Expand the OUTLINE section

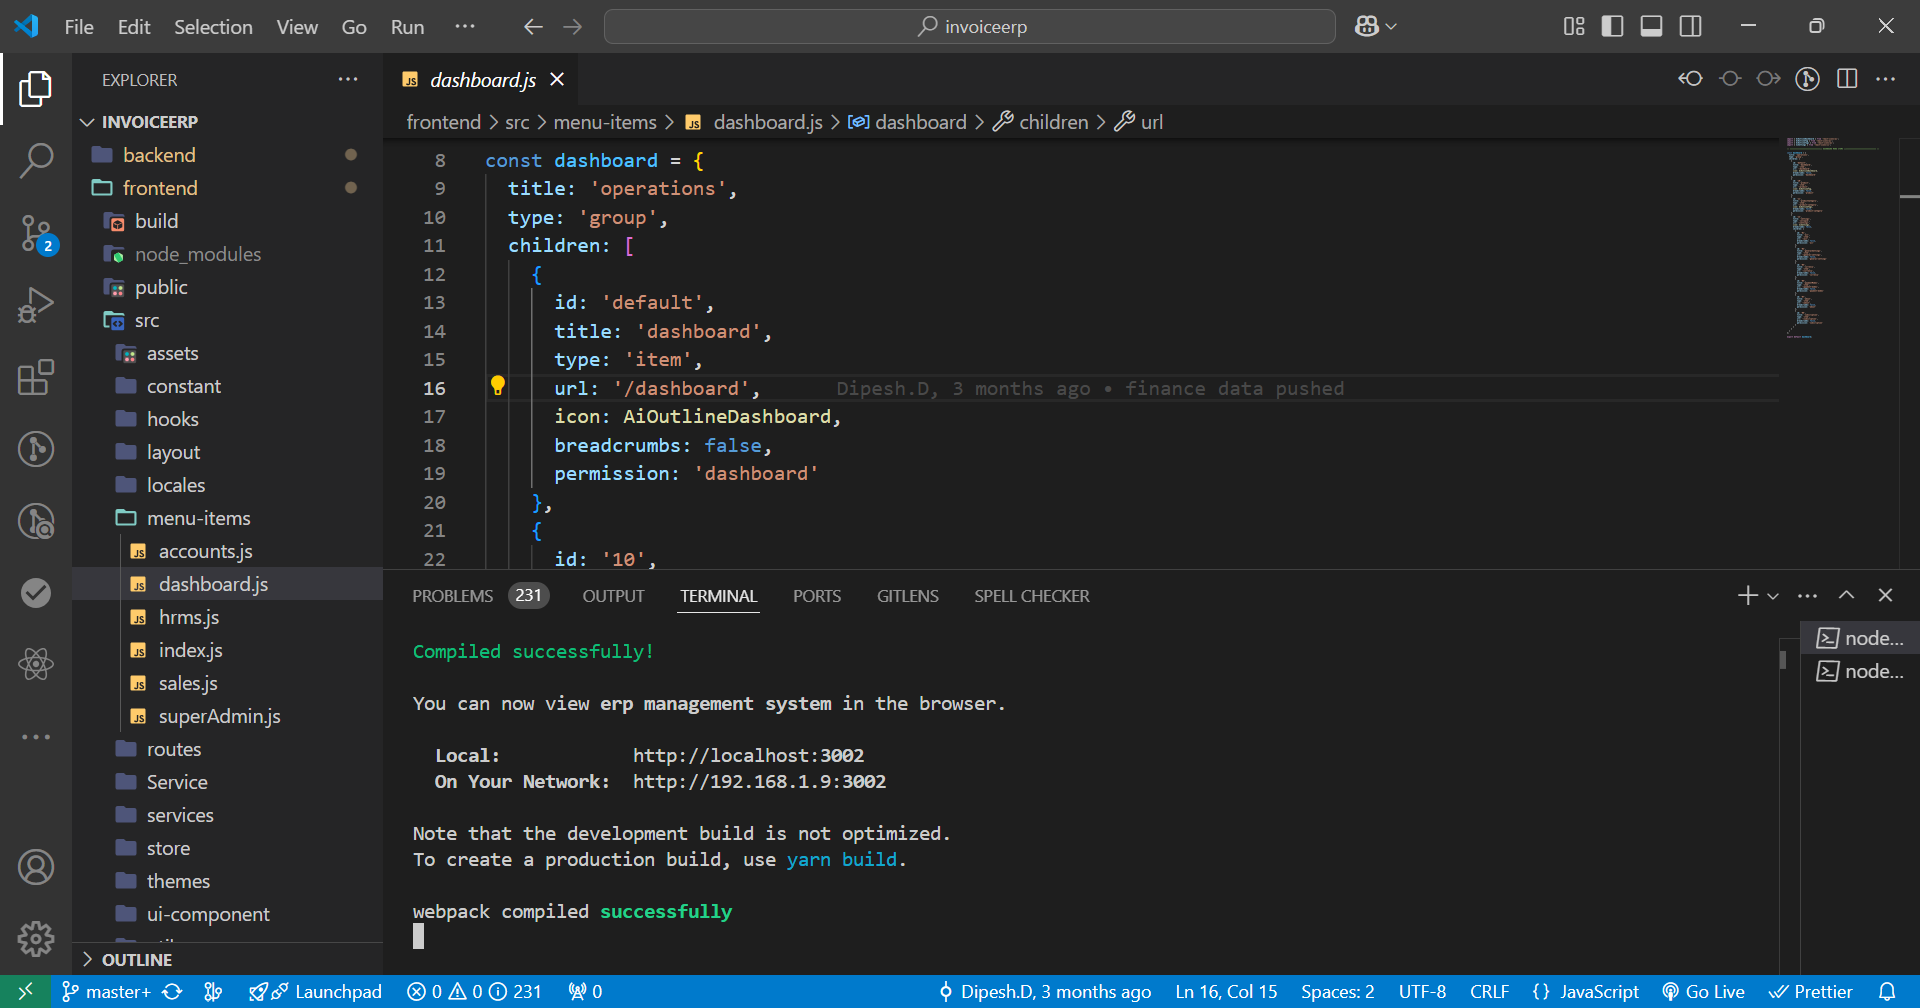point(136,959)
